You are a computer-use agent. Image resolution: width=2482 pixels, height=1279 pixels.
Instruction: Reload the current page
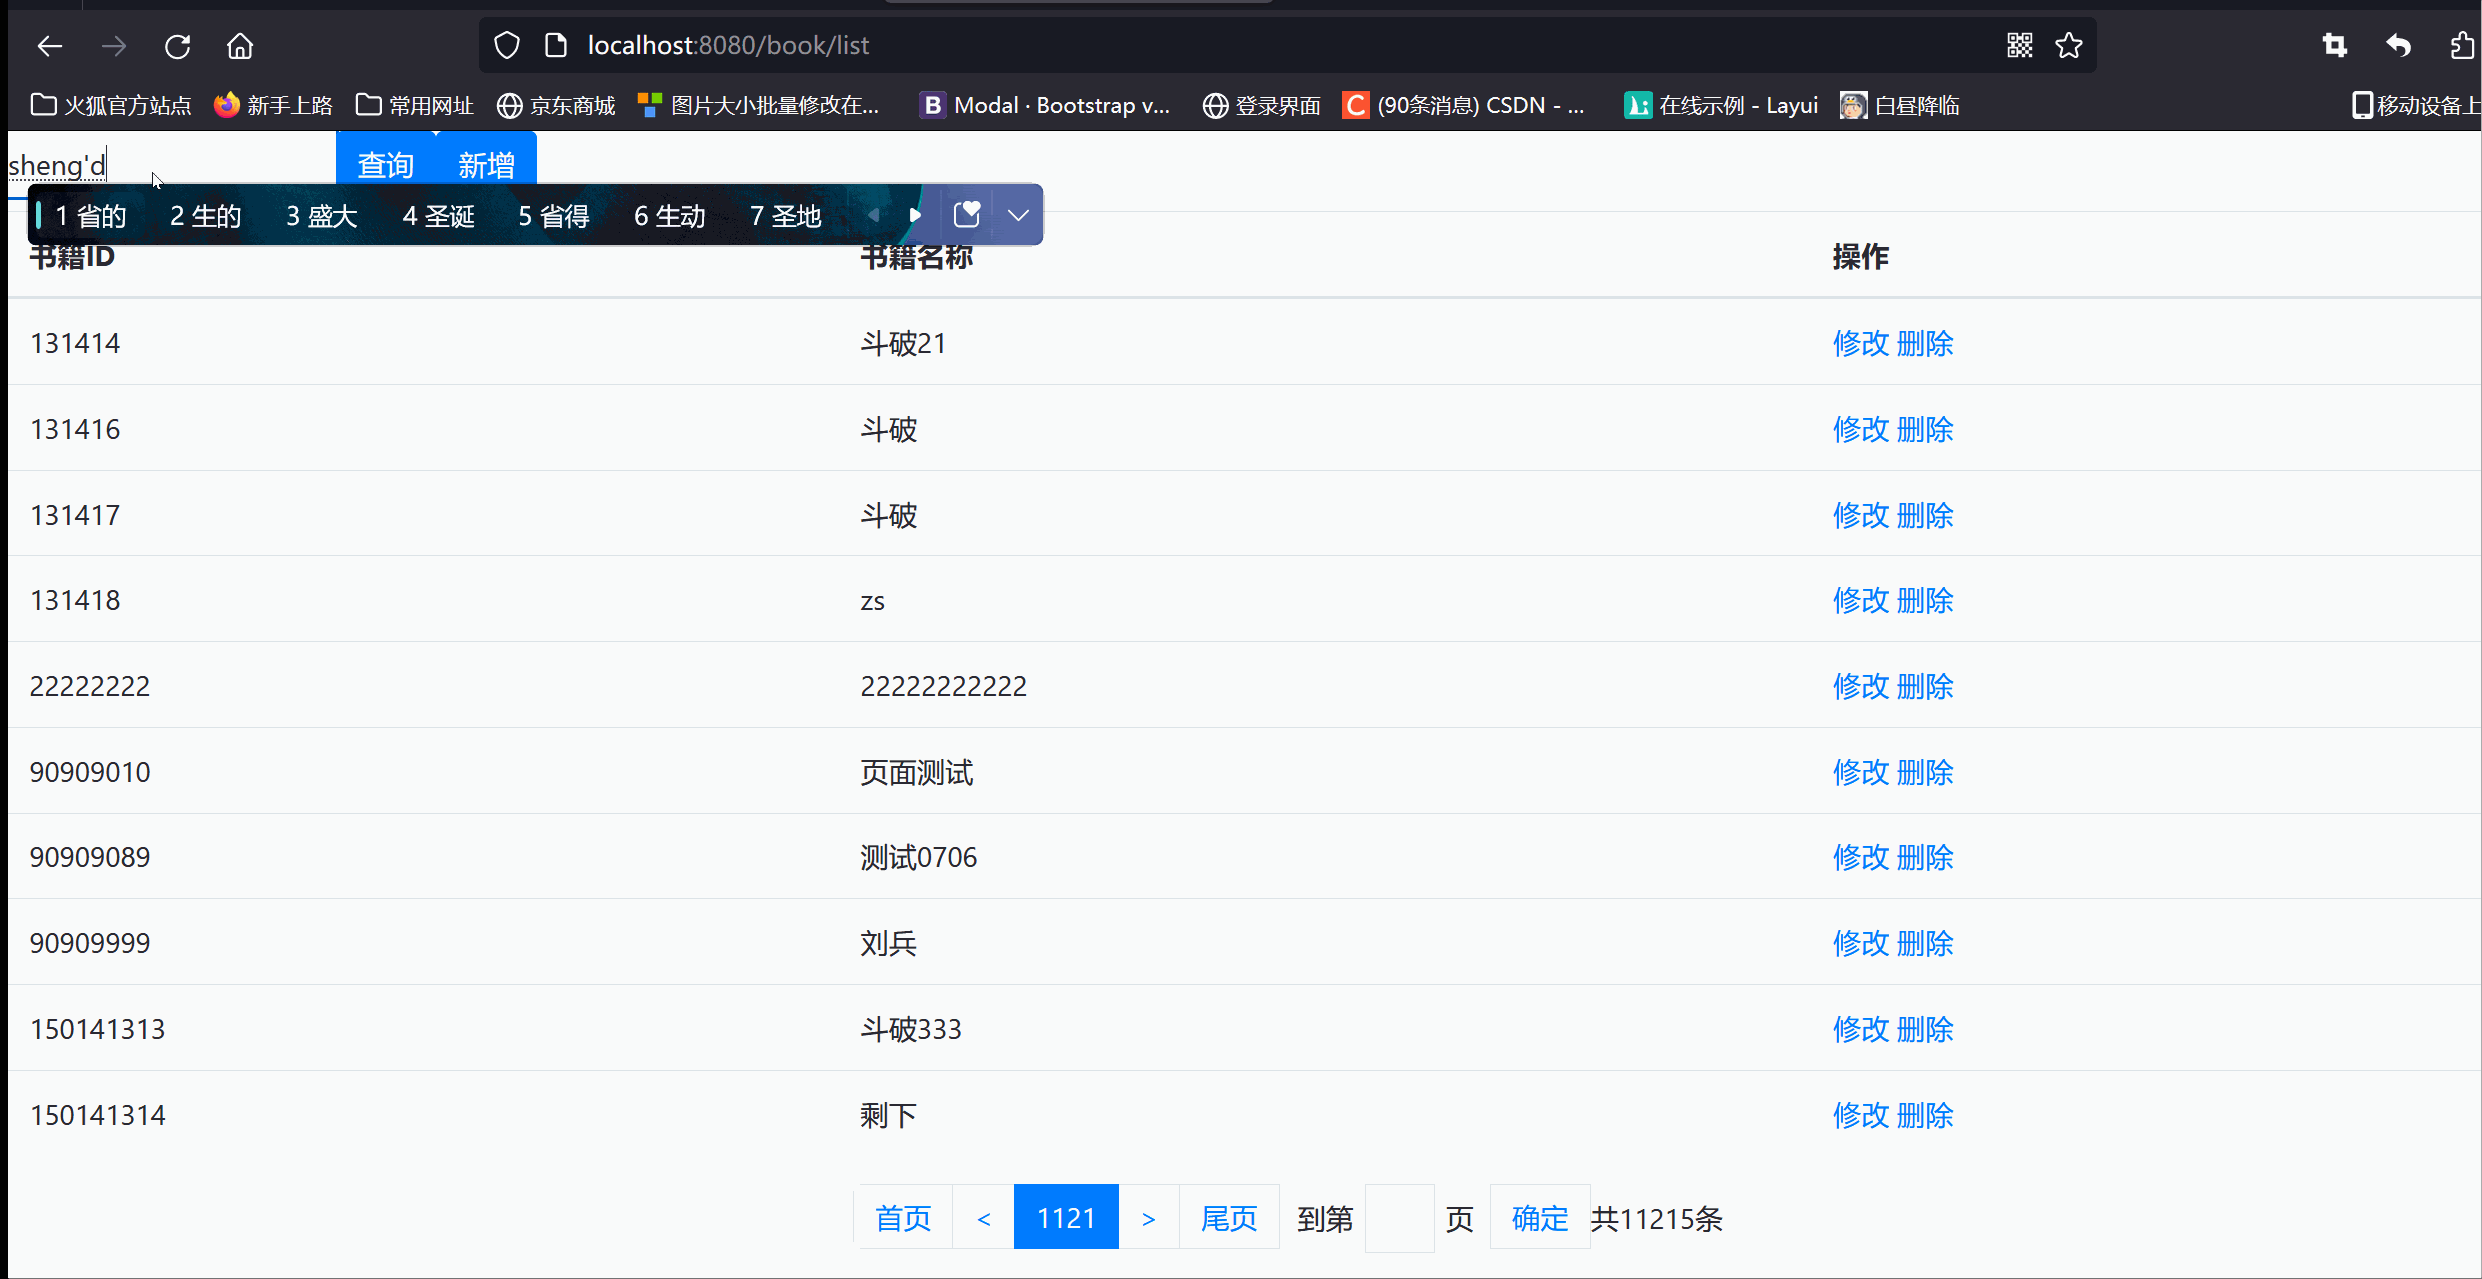177,46
